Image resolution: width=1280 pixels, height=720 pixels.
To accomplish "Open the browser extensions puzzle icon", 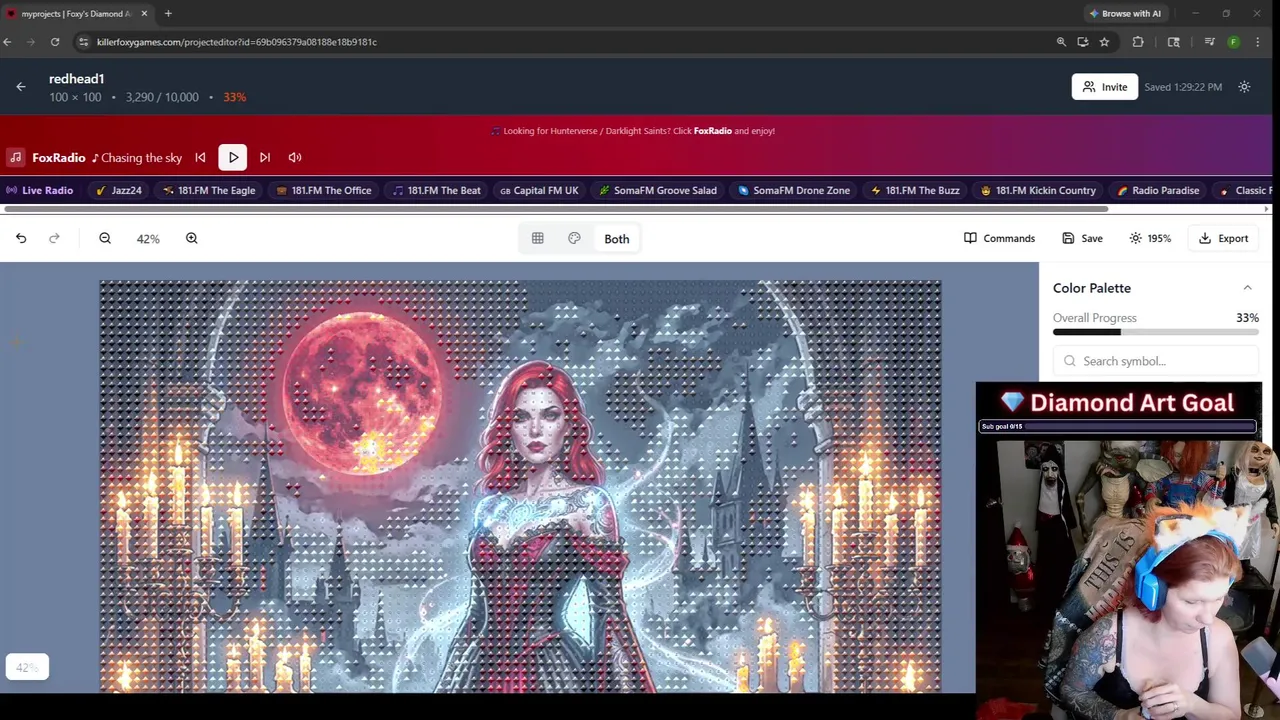I will (1138, 42).
